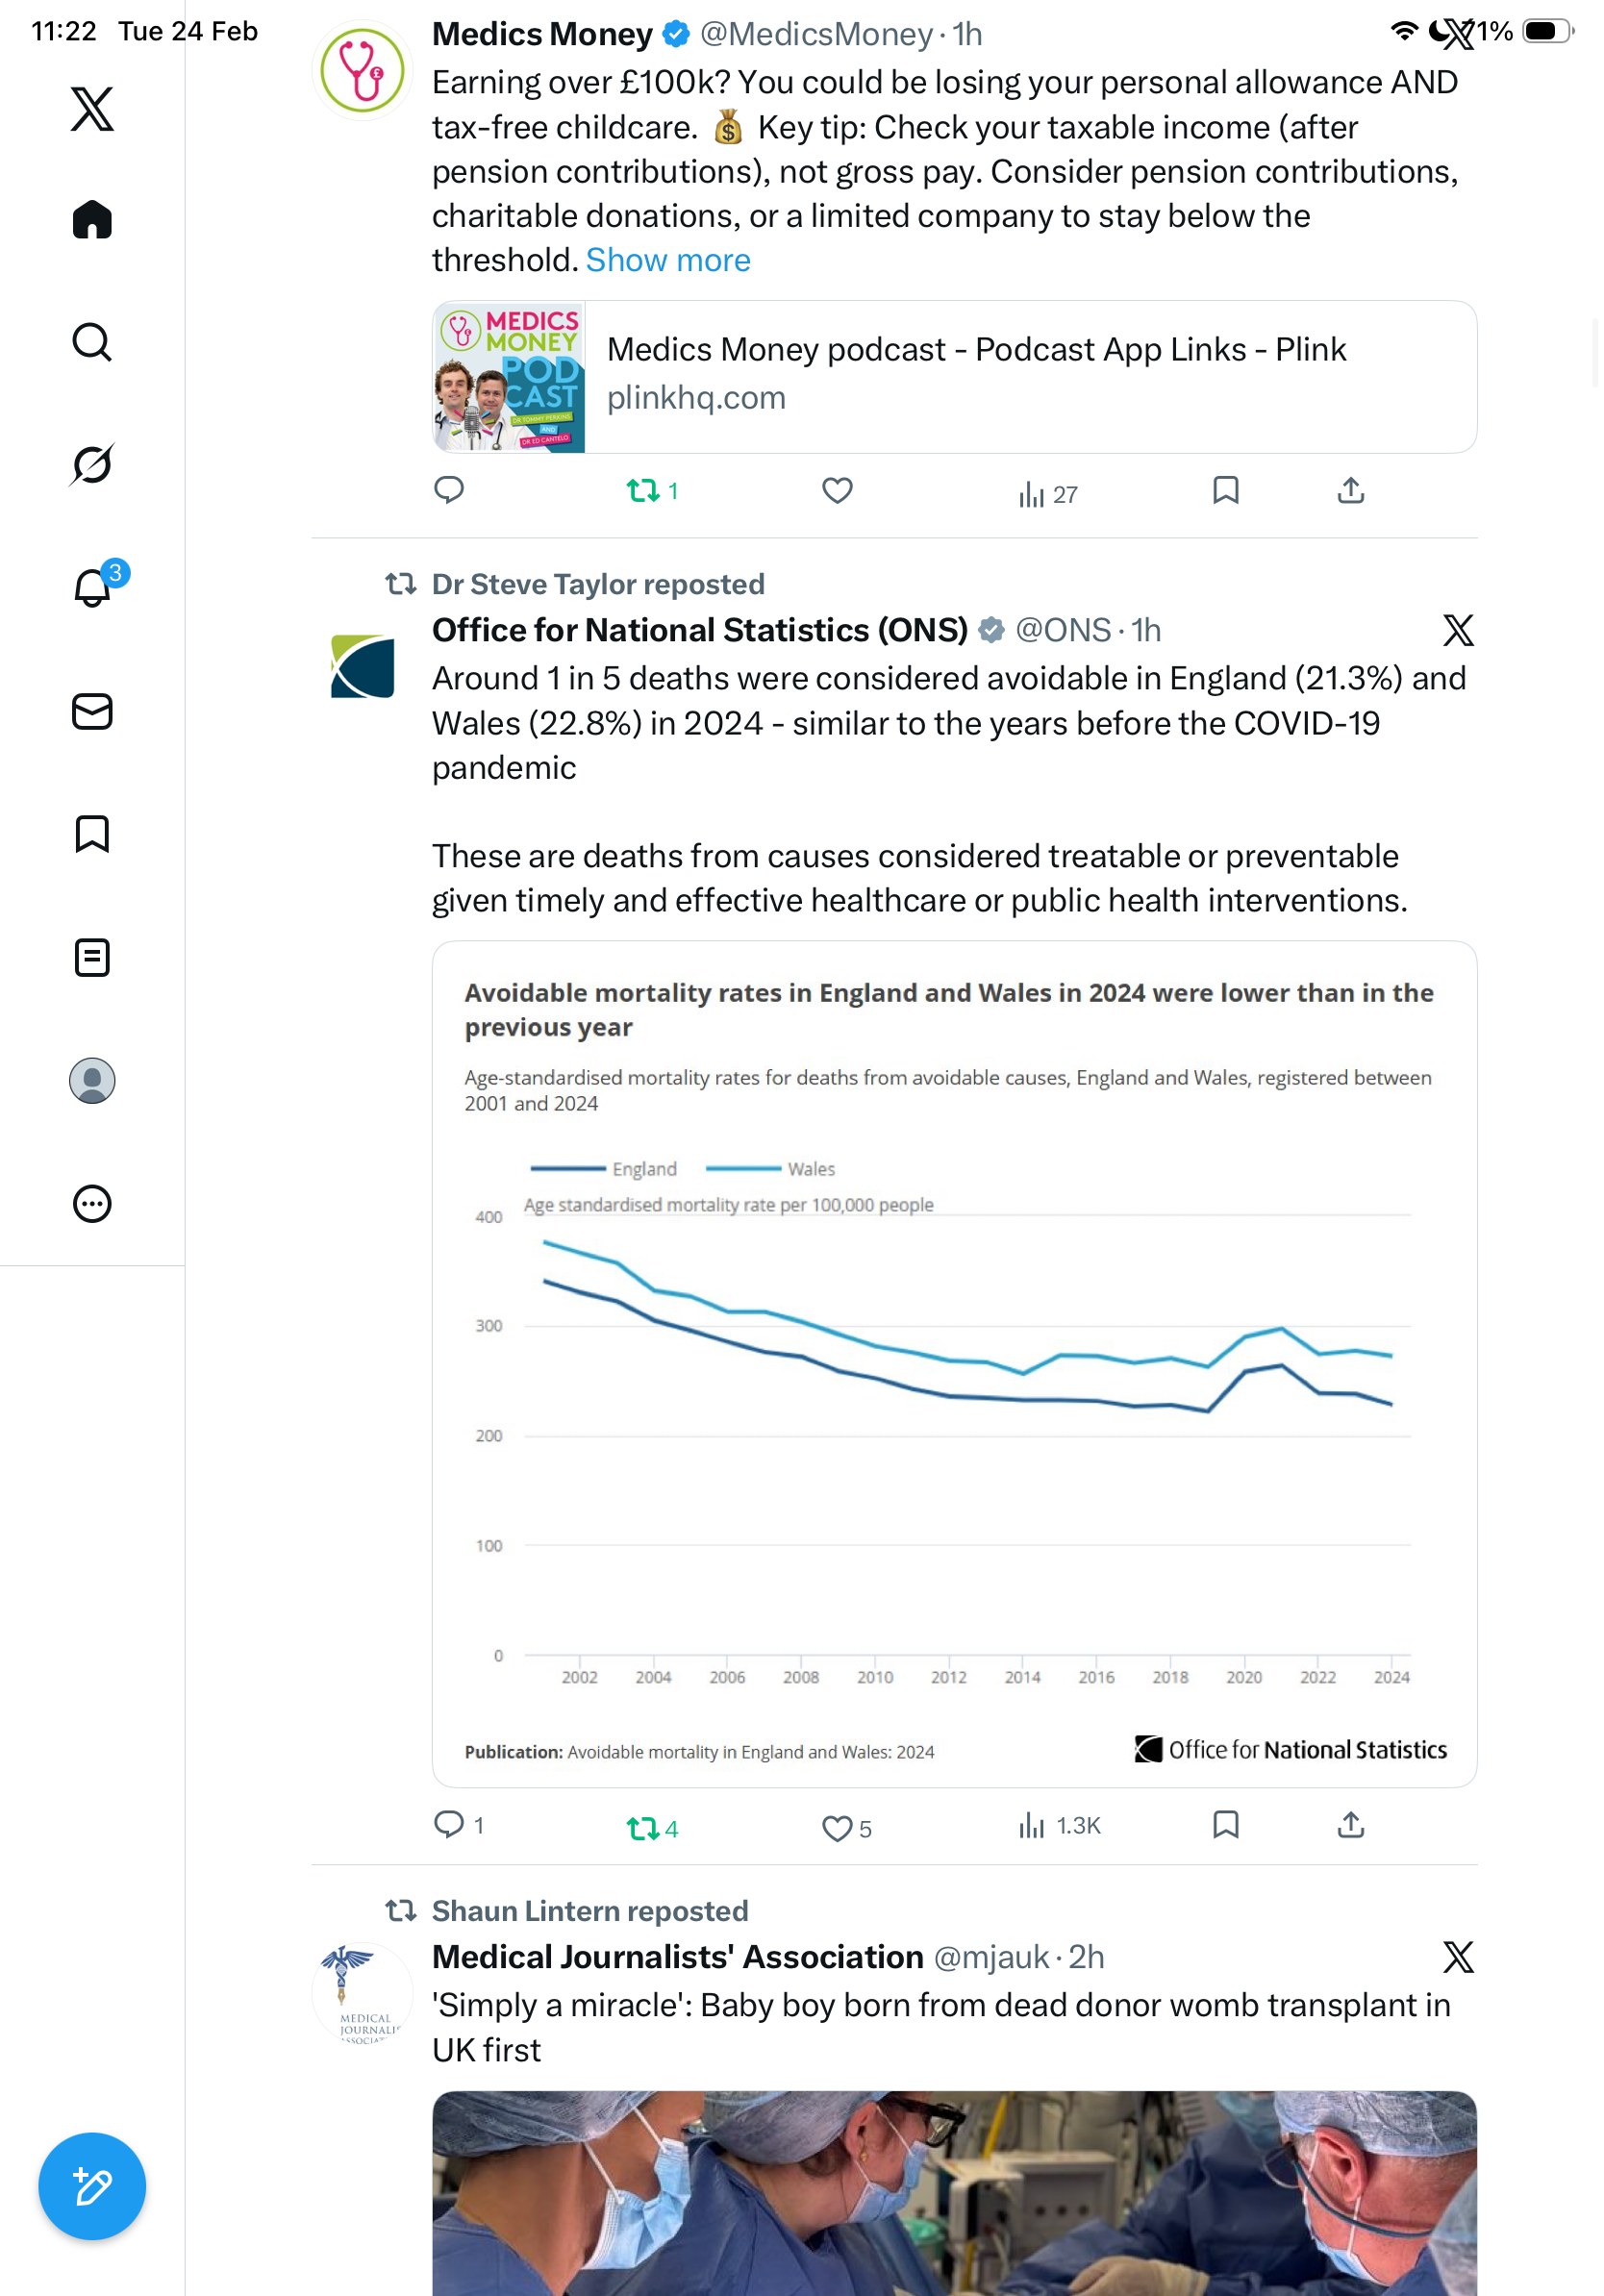Screen dimensions: 1604x2296
Task: Click the X logo in sidebar
Action: click(x=92, y=108)
